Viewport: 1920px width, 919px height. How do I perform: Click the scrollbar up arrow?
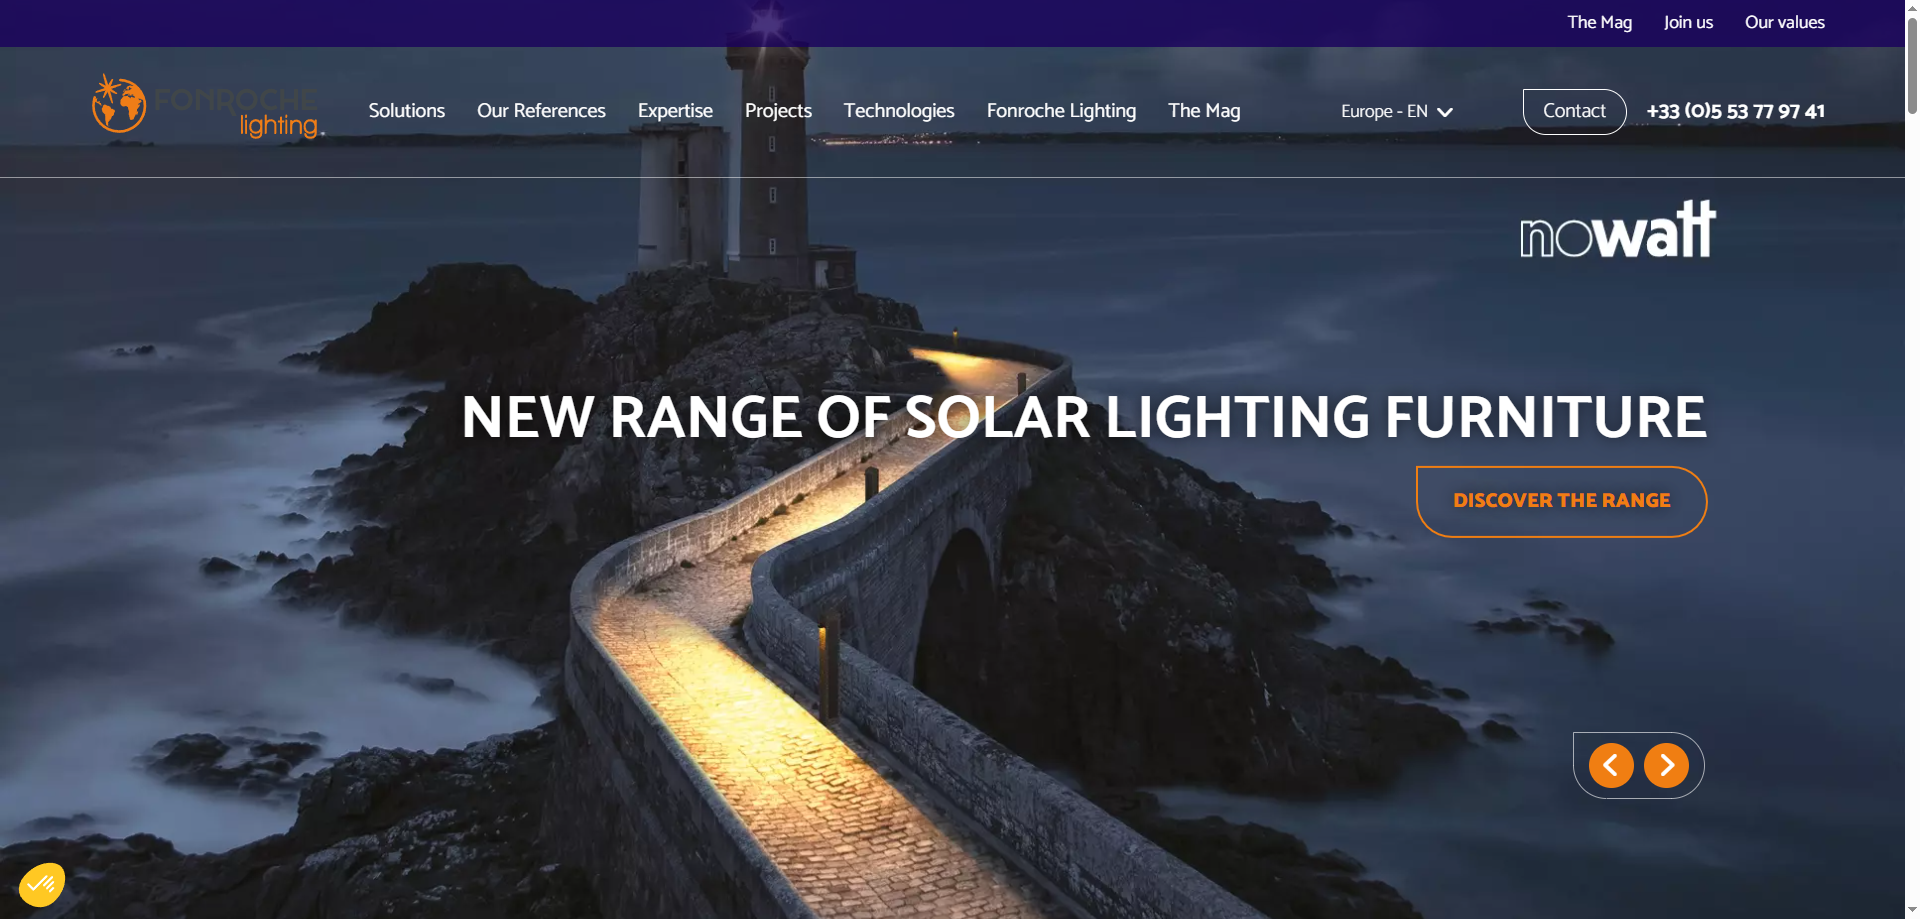pyautogui.click(x=1910, y=8)
